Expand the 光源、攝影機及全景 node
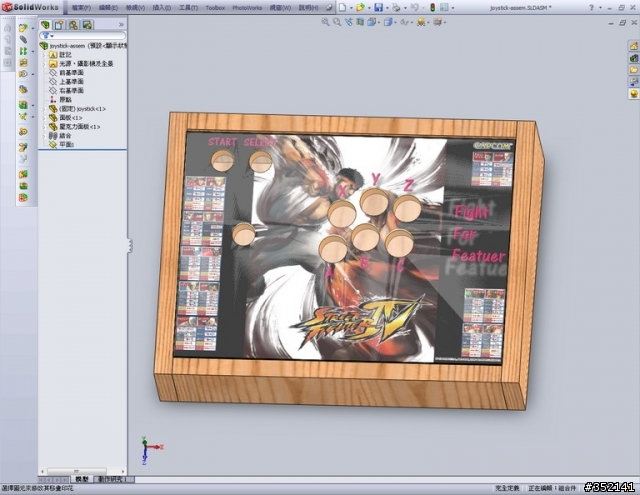The width and height of the screenshot is (640, 495). pos(44,64)
